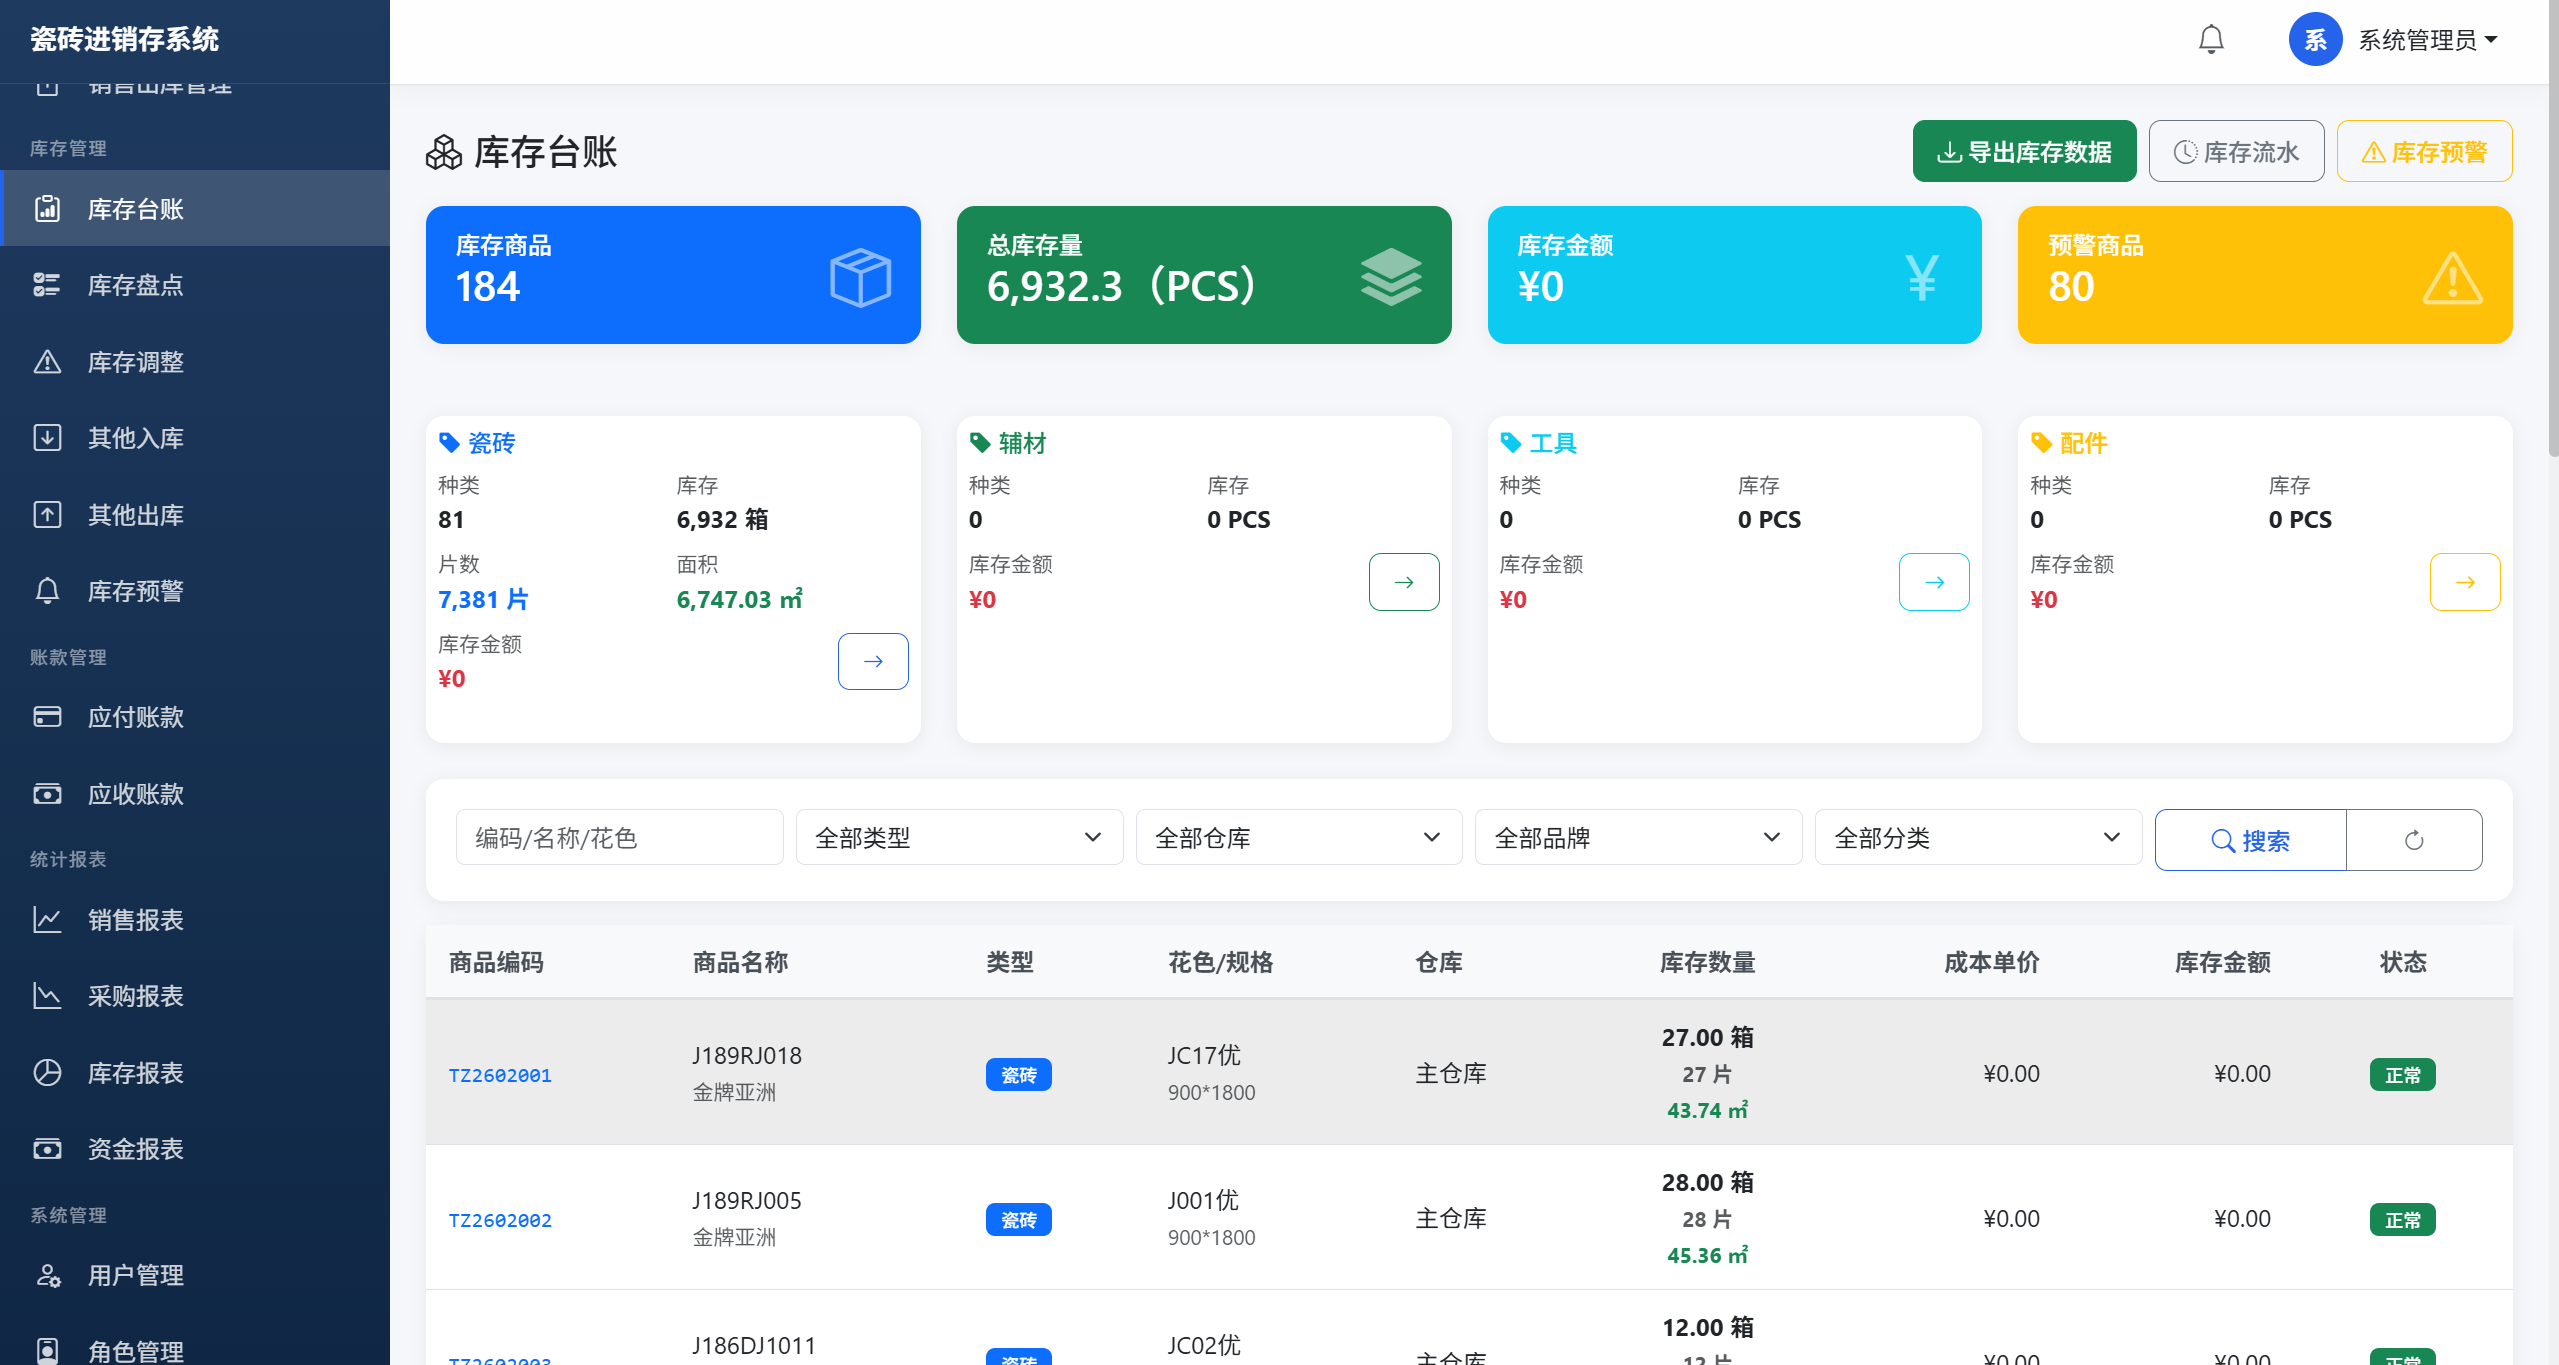The width and height of the screenshot is (2559, 1365).
Task: Open 配件 category details arrow button
Action: click(x=2465, y=582)
